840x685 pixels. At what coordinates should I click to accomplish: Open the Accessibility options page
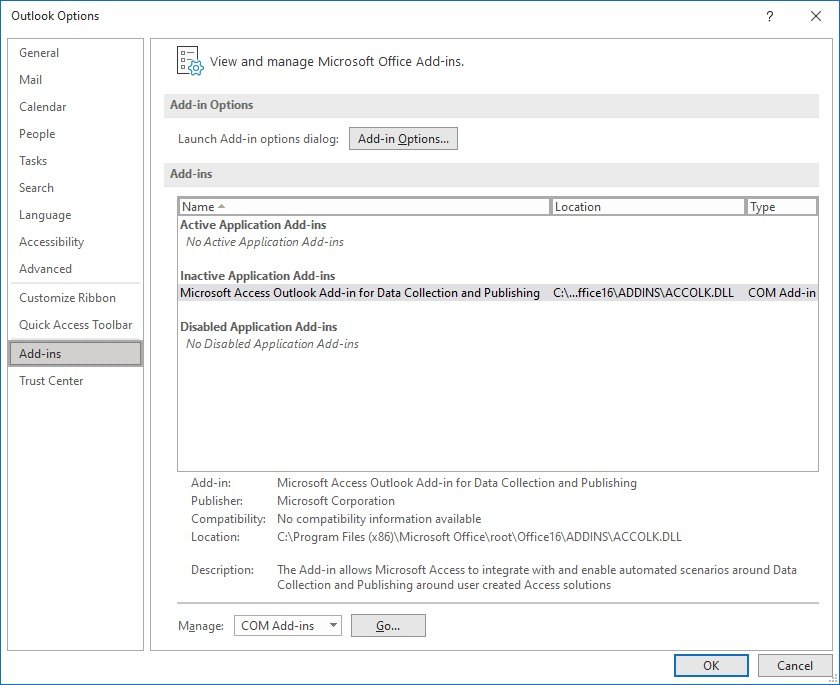76,242
